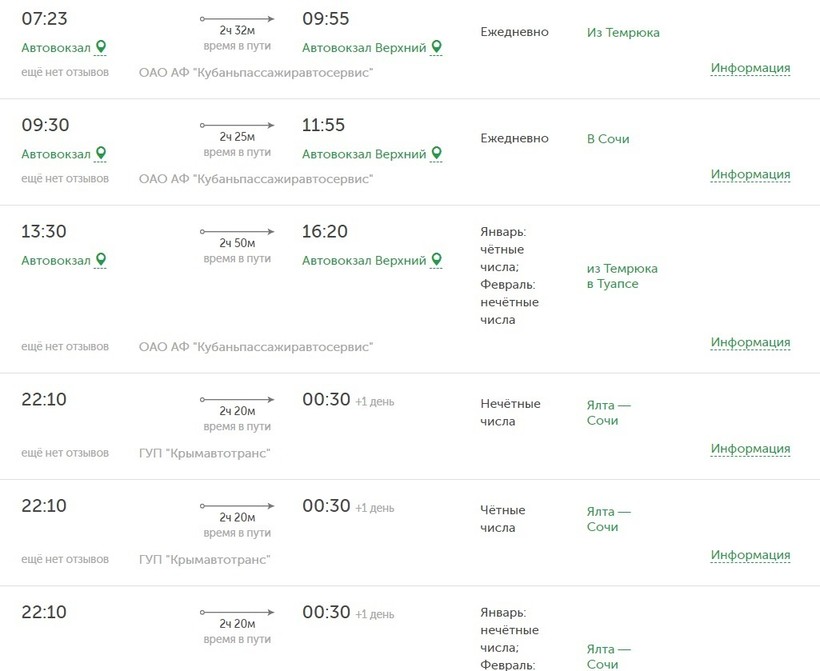Open Информация for the 07:23 trip
The height and width of the screenshot is (671, 820).
750,68
